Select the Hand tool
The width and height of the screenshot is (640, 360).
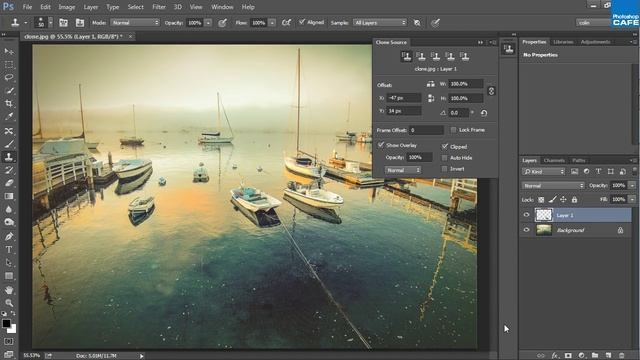(x=9, y=290)
